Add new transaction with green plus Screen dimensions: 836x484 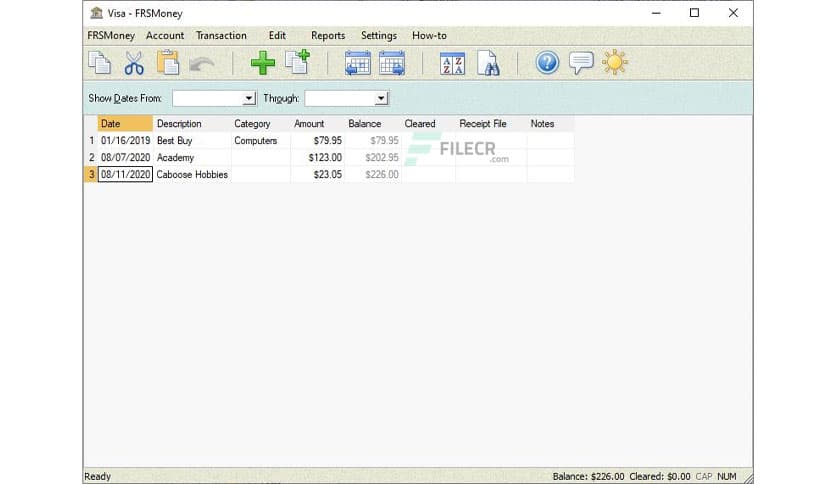point(263,63)
